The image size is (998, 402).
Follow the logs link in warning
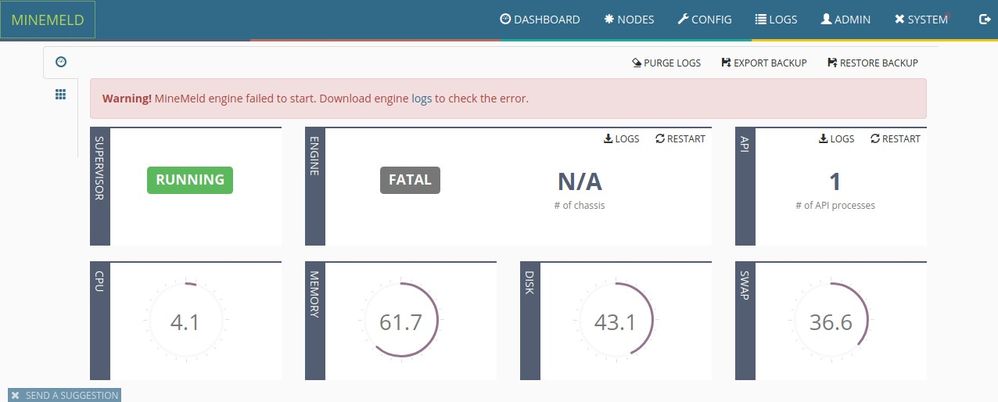(421, 99)
